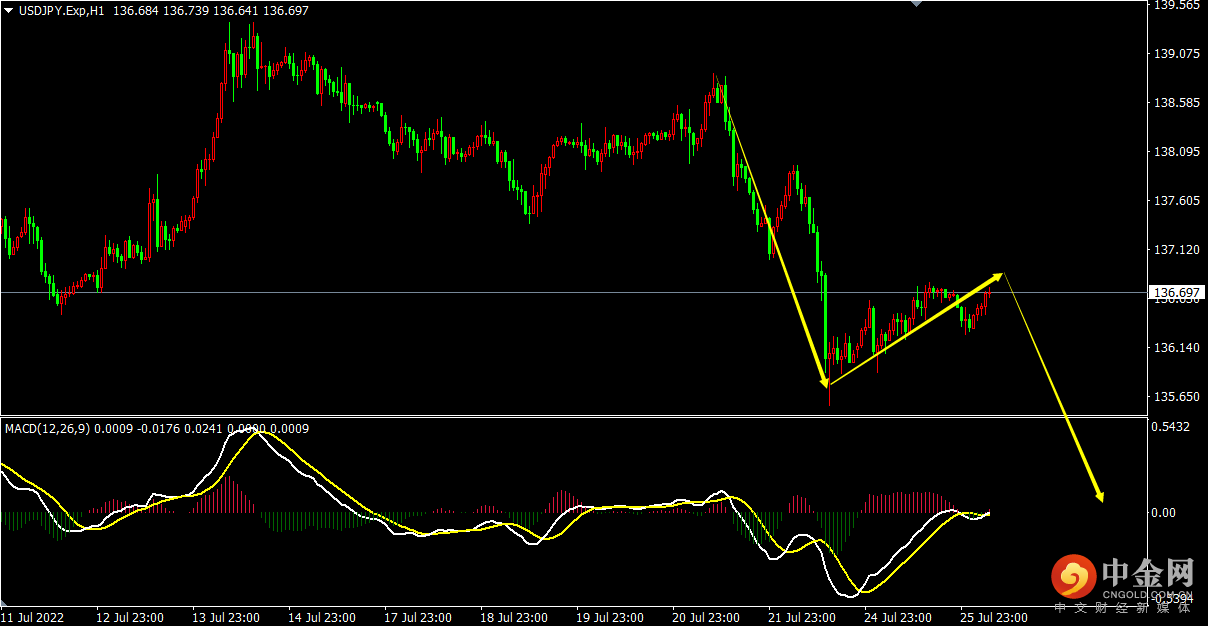
Task: Click the OHLC high value 136.739
Action: [x=186, y=10]
